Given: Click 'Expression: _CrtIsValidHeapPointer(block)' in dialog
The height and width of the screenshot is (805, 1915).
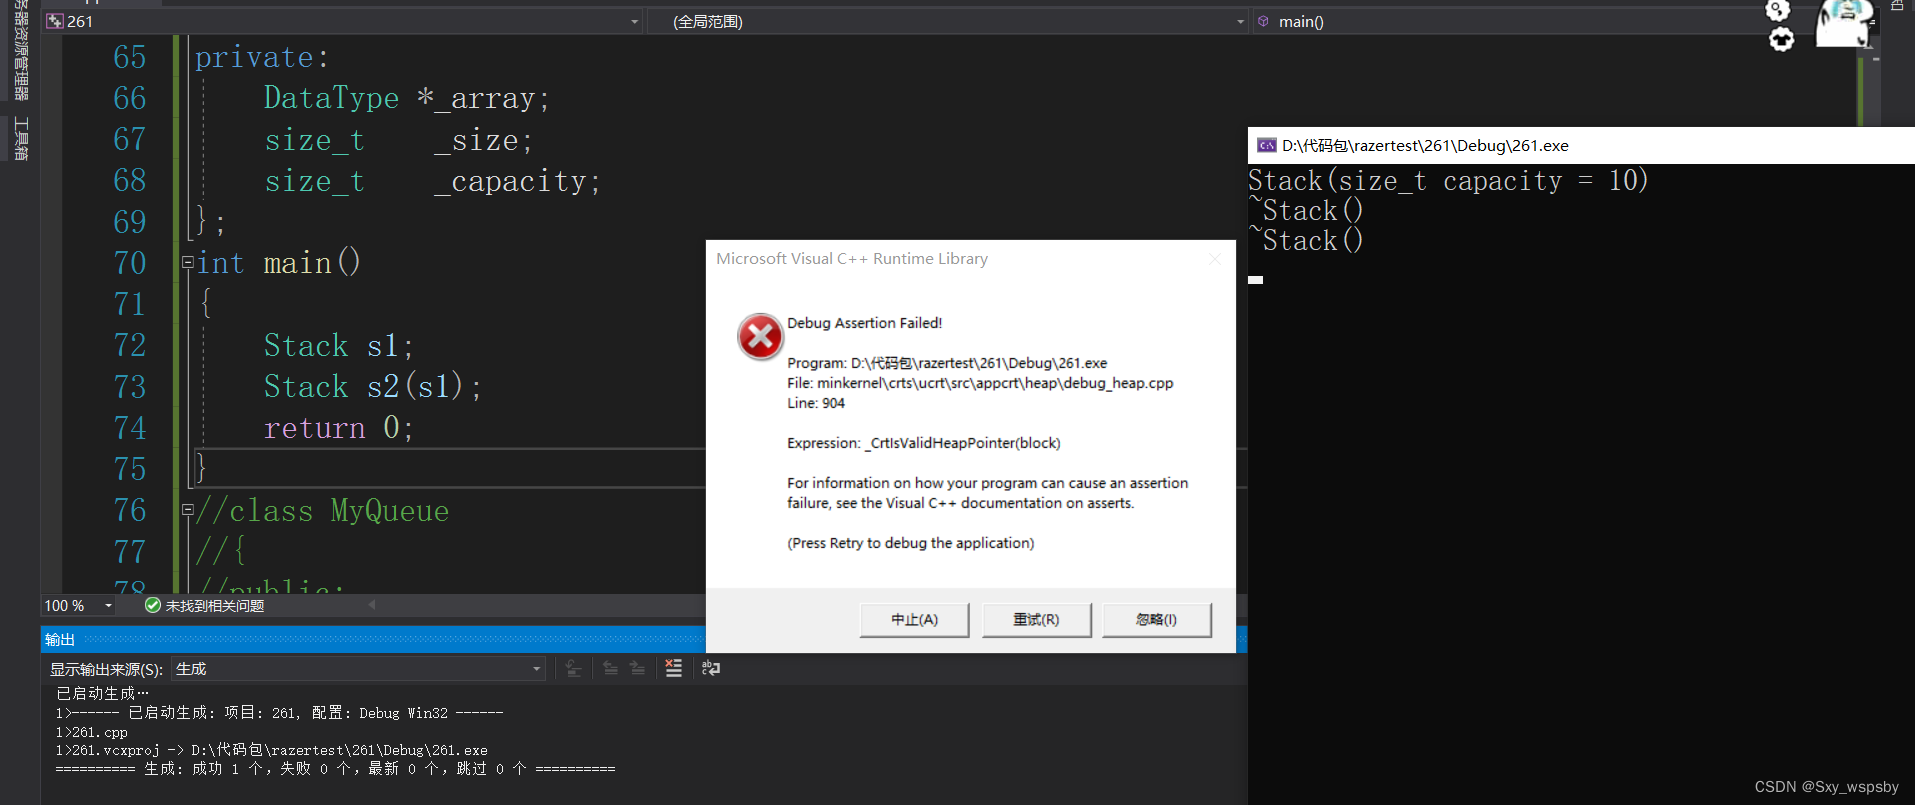Looking at the screenshot, I should click(923, 443).
